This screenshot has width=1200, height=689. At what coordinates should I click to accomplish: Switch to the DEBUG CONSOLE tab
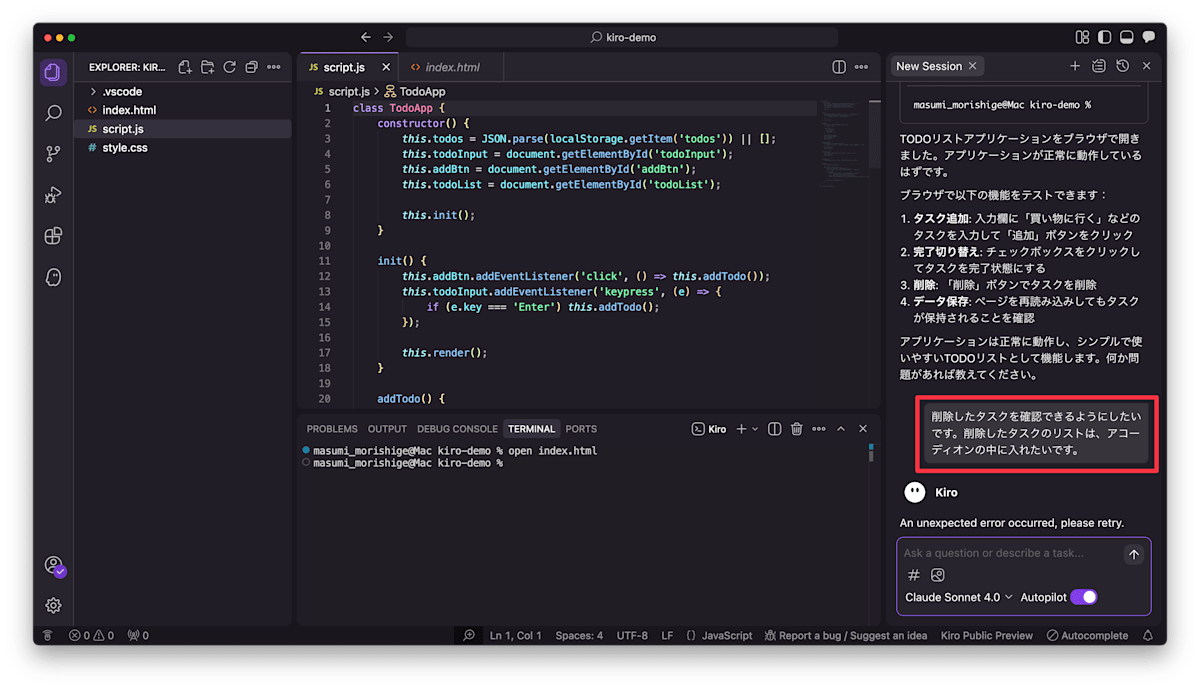(457, 429)
